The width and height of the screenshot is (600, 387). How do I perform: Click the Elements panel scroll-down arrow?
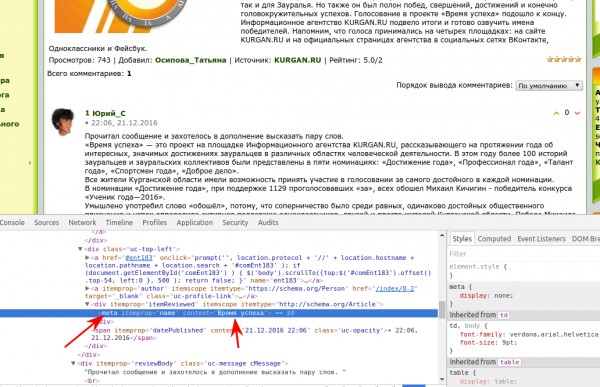[x=442, y=379]
